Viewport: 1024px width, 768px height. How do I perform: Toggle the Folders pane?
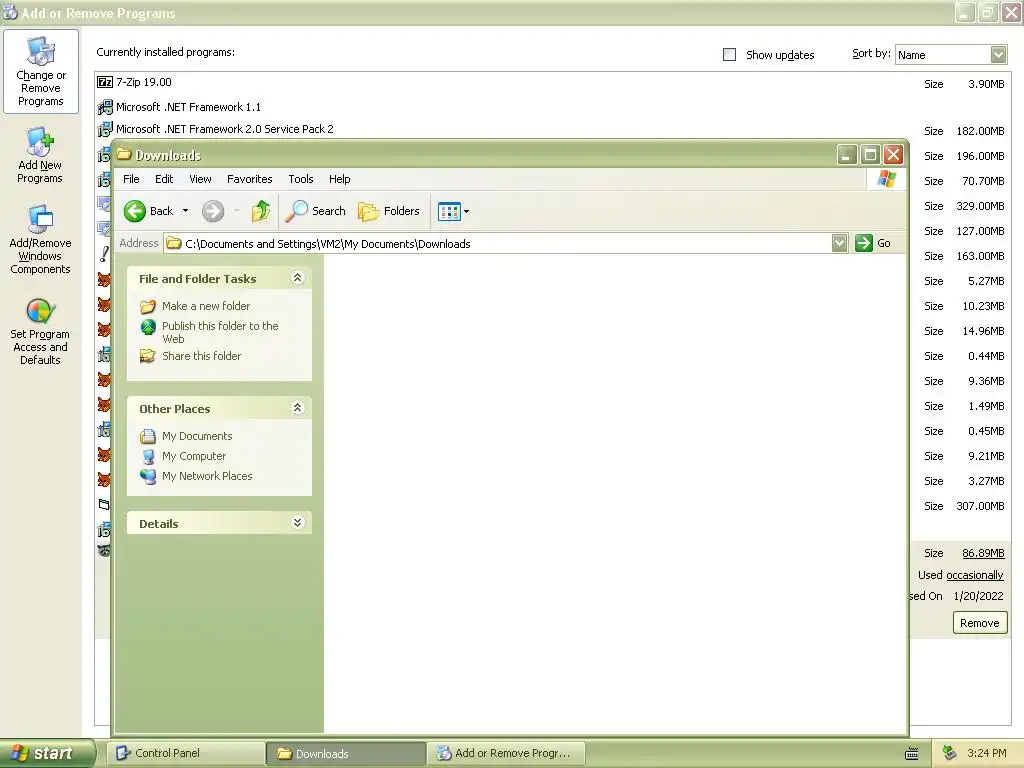click(x=389, y=211)
